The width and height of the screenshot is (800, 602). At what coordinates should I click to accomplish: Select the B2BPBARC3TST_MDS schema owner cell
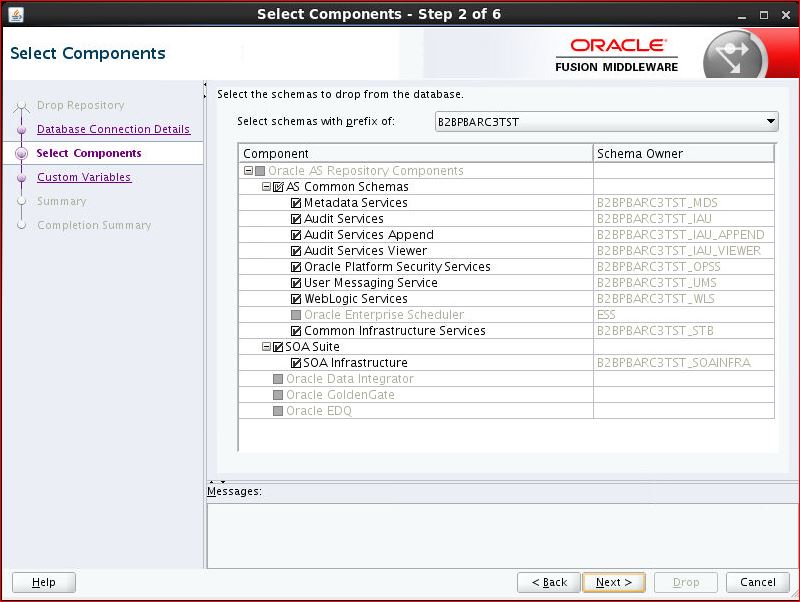point(684,203)
